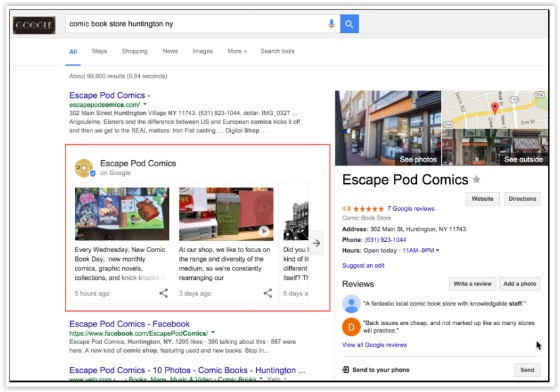The height and width of the screenshot is (392, 560).
Task: Click the next arrow in posts carousel
Action: click(316, 243)
